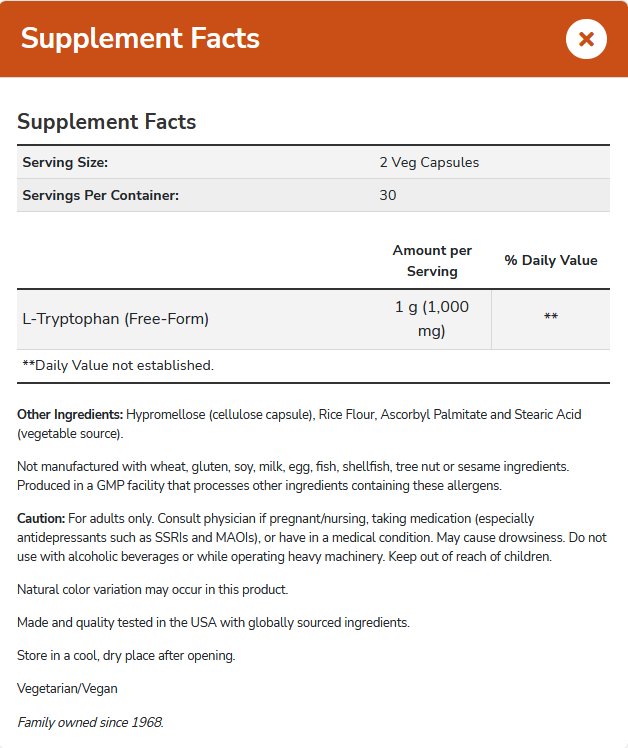This screenshot has width=628, height=748.
Task: Click the Made and quality tested in USA line
Action: [x=213, y=622]
